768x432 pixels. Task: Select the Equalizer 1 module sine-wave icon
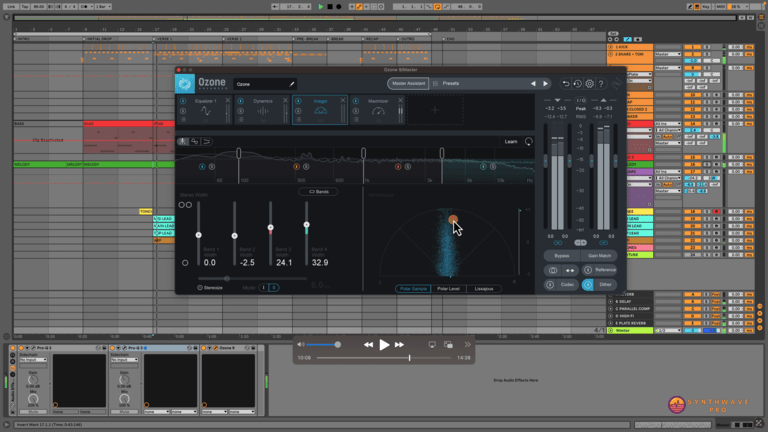205,111
